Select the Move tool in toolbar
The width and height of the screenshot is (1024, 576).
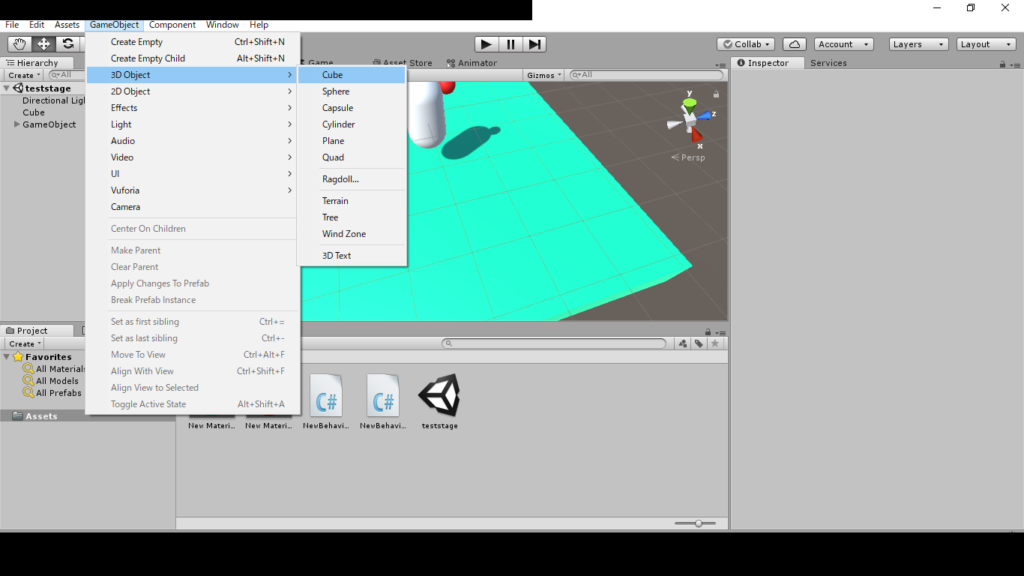click(44, 44)
